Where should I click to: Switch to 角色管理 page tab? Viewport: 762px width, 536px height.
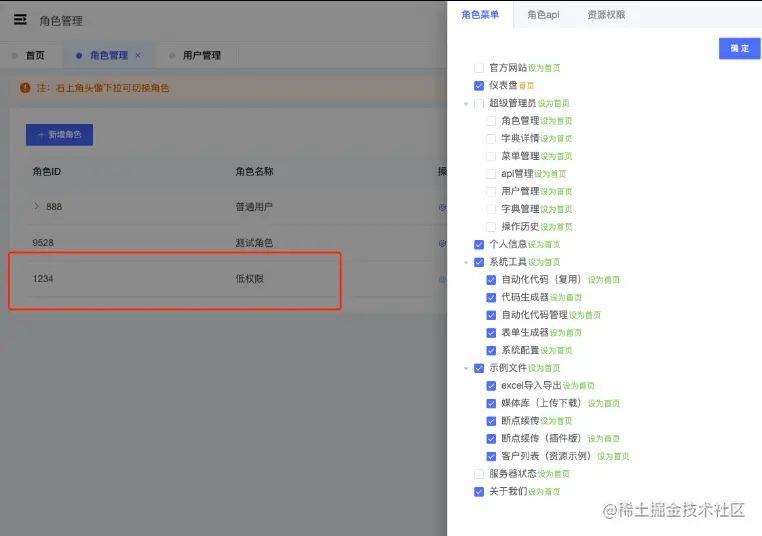coord(109,55)
